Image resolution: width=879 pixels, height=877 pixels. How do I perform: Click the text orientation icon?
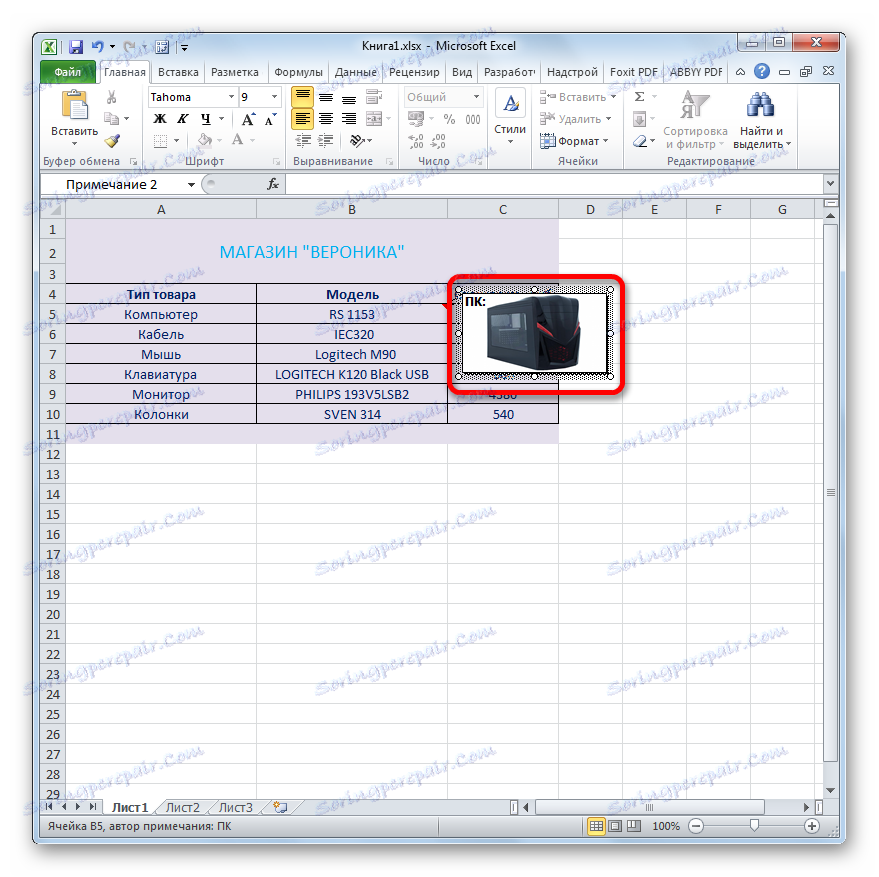pyautogui.click(x=357, y=140)
